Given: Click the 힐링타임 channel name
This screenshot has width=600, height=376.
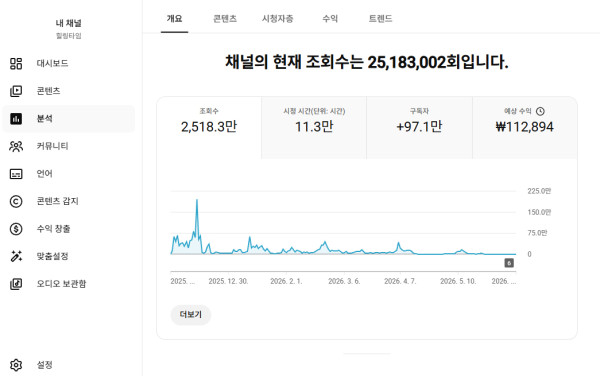Looking at the screenshot, I should point(68,36).
